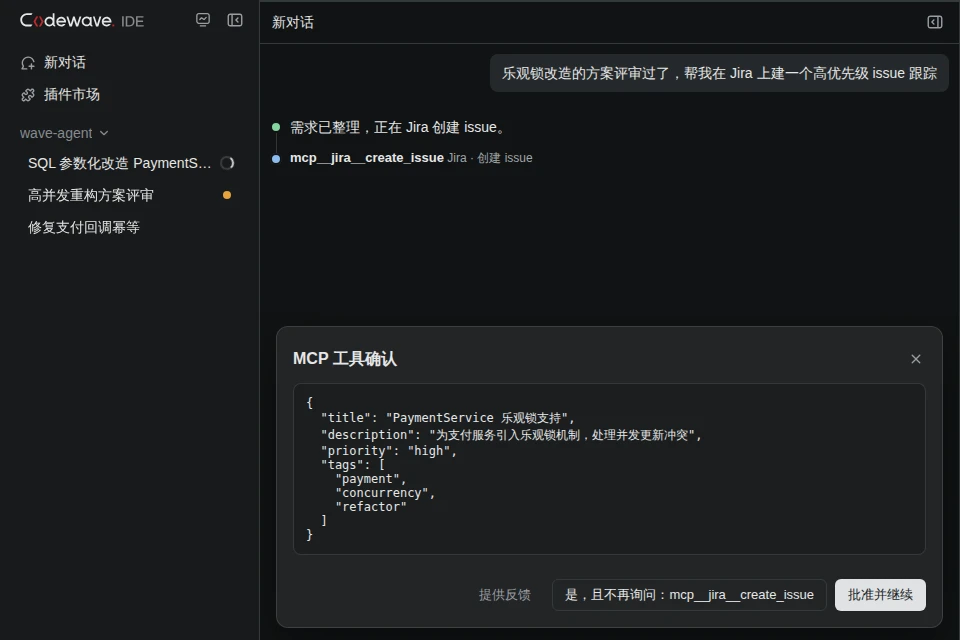960x640 pixels.
Task: Click the Codewave IDE logo
Action: tap(82, 21)
